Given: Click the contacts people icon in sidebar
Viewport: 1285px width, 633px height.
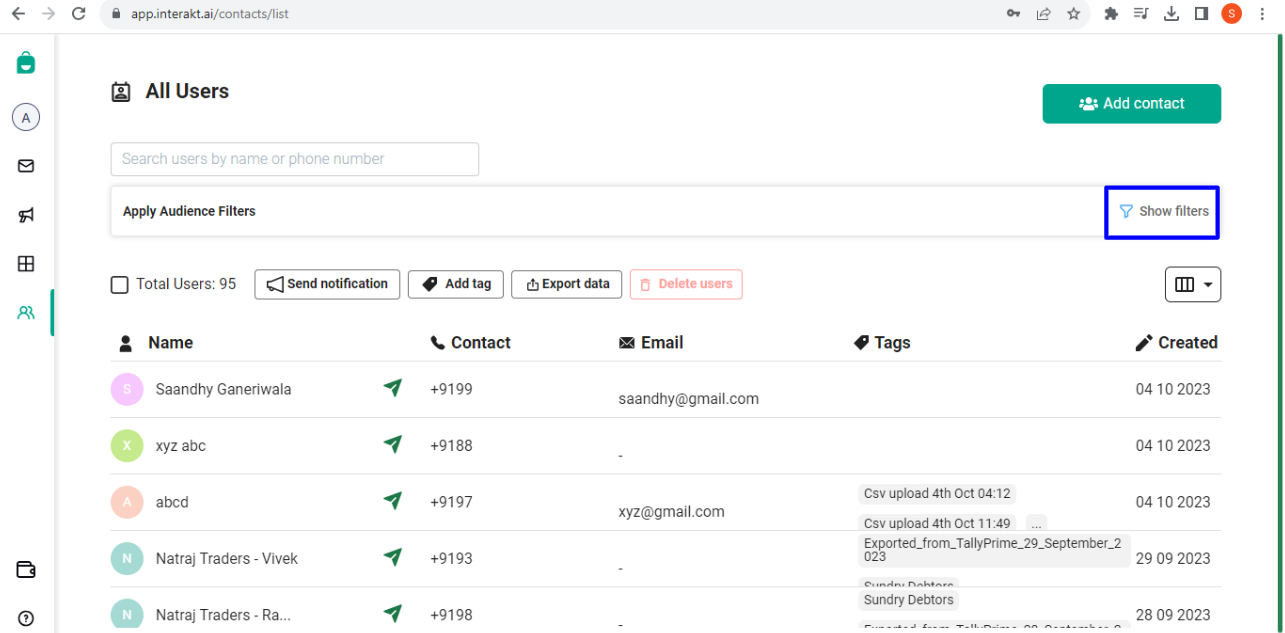Looking at the screenshot, I should [26, 313].
